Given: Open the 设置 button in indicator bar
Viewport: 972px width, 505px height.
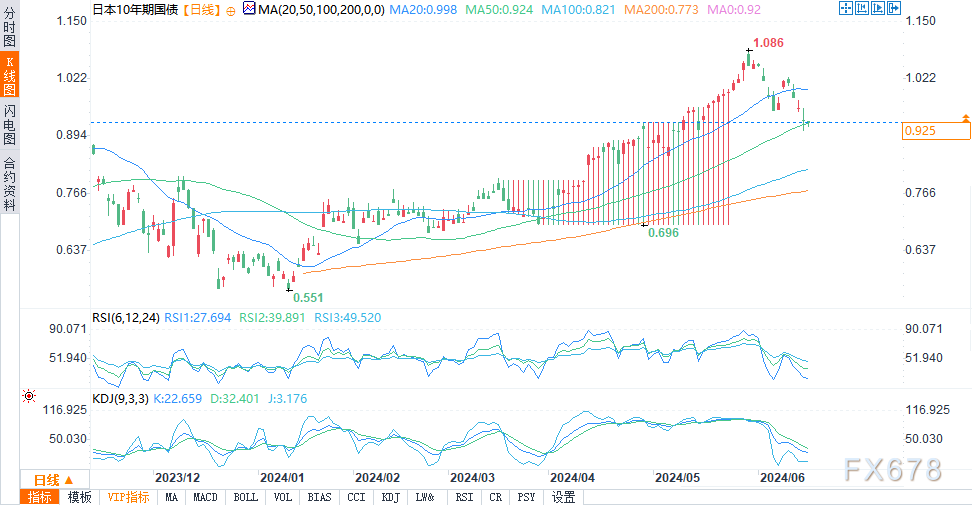Looking at the screenshot, I should pos(564,497).
